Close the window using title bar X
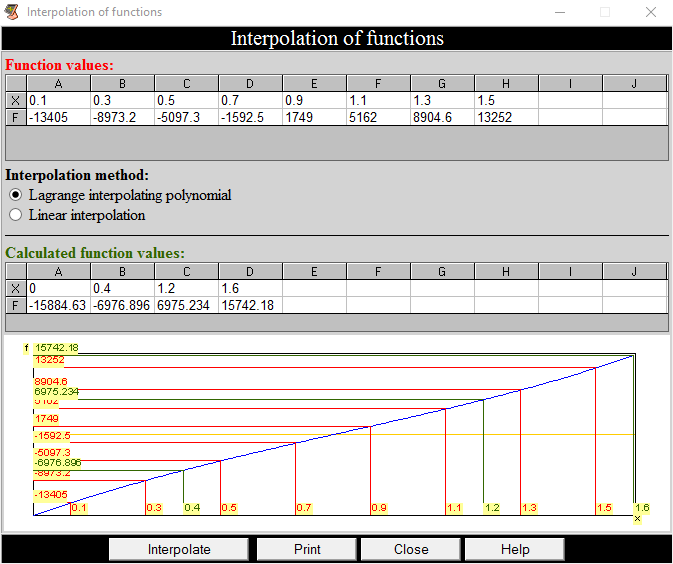This screenshot has height=564, width=673. pos(650,12)
